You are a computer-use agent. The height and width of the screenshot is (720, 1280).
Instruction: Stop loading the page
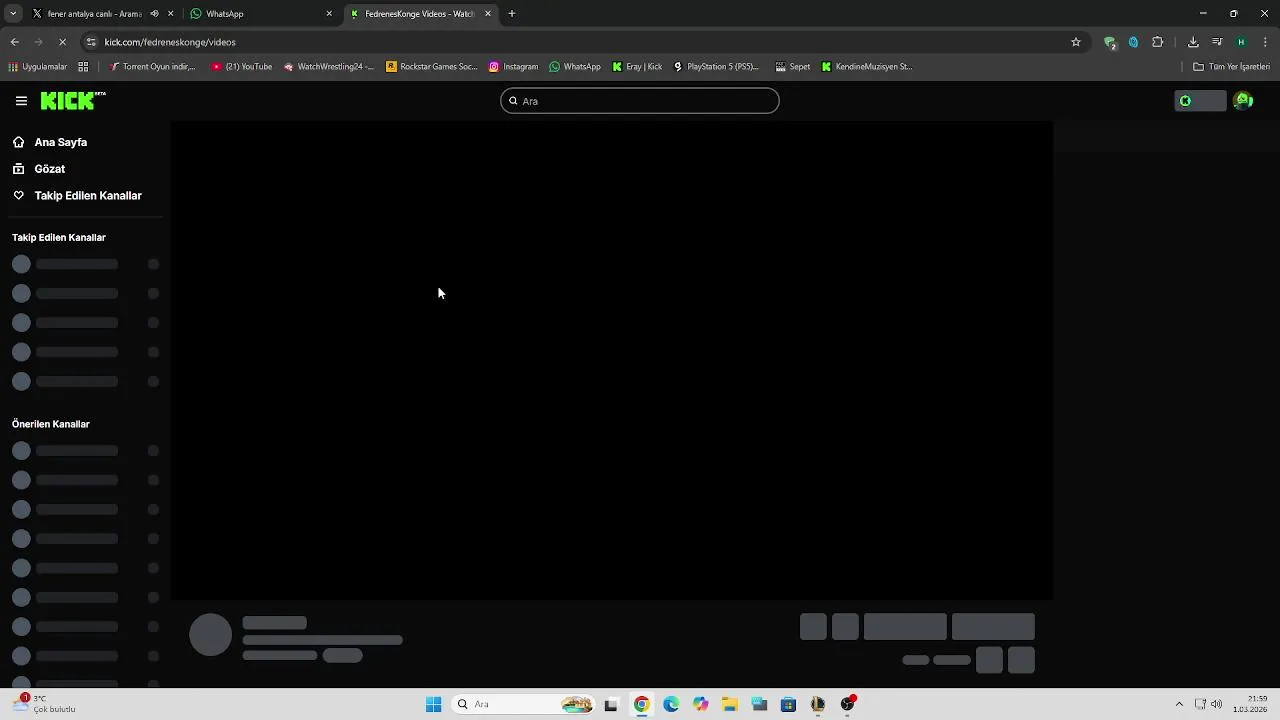click(62, 42)
